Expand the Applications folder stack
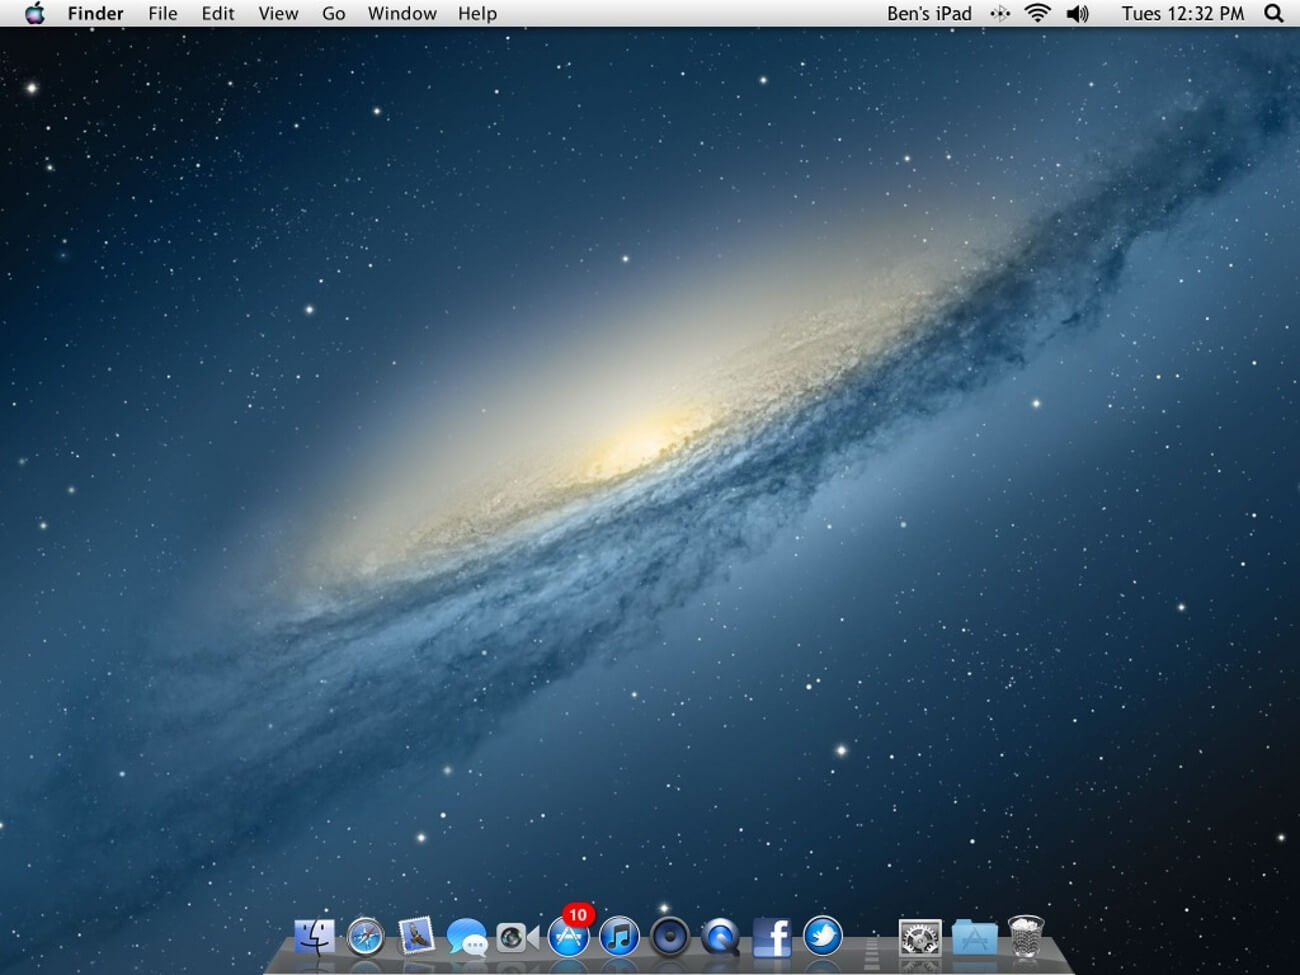The width and height of the screenshot is (1300, 975). pos(973,938)
